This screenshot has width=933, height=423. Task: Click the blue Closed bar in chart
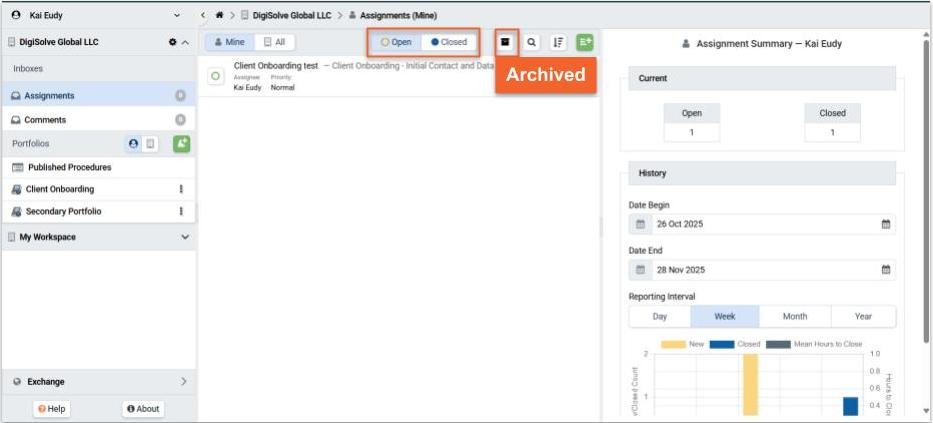[850, 406]
